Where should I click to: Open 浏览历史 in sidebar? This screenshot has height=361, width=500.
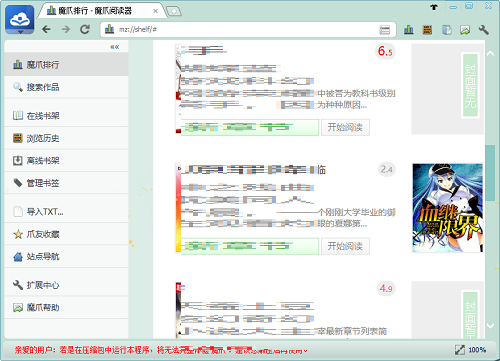coord(66,138)
